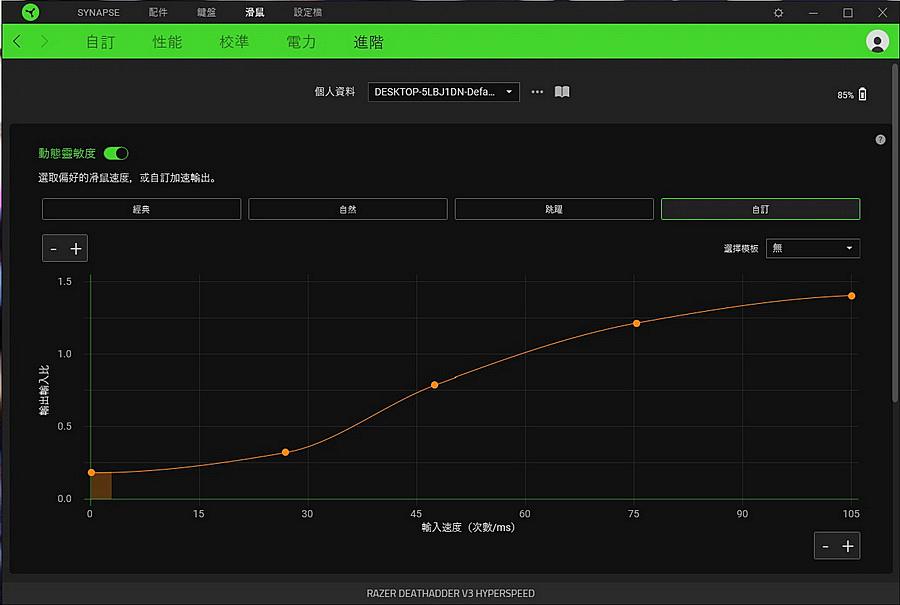Click the question mark help icon
Viewport: 900px width, 605px height.
pos(880,140)
